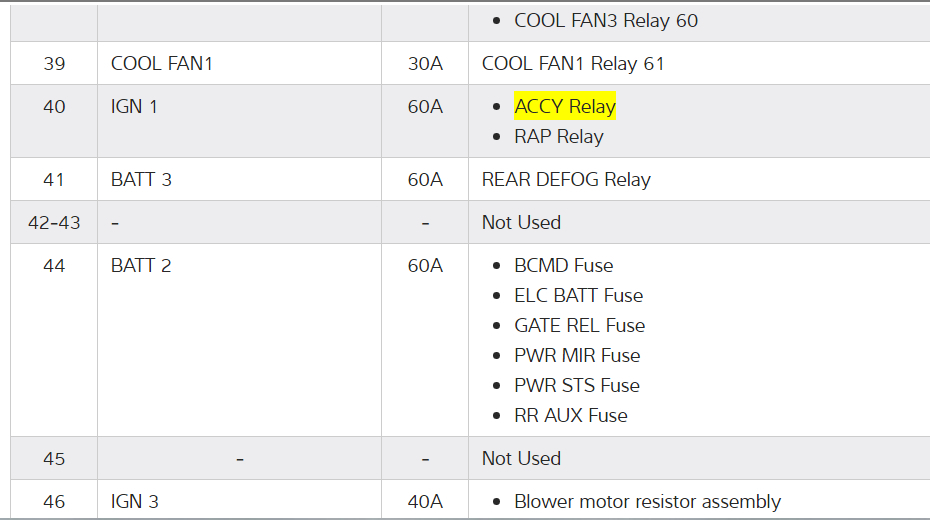Screen dimensions: 930x520
Task: Click the fuse number 42-43 cell
Action: [x=54, y=223]
